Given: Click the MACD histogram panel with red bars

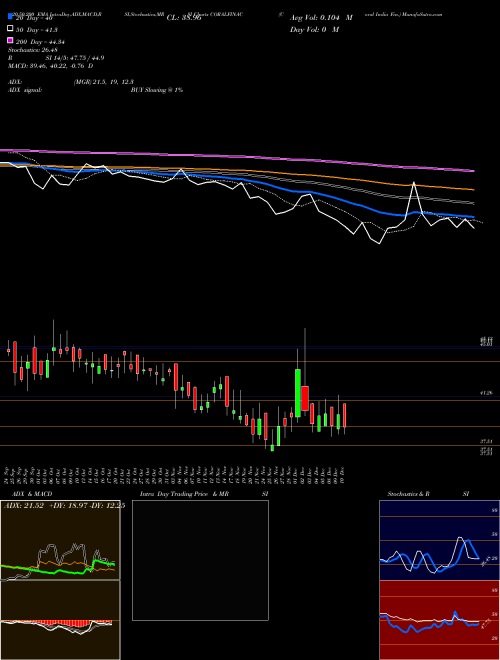Looking at the screenshot, I should click(x=60, y=620).
